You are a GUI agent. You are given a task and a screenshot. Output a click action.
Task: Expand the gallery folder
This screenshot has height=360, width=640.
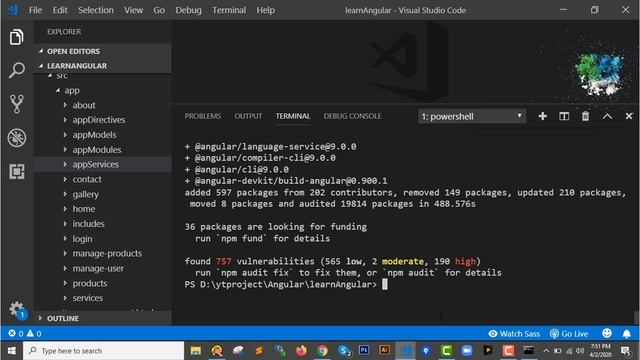pos(102,194)
